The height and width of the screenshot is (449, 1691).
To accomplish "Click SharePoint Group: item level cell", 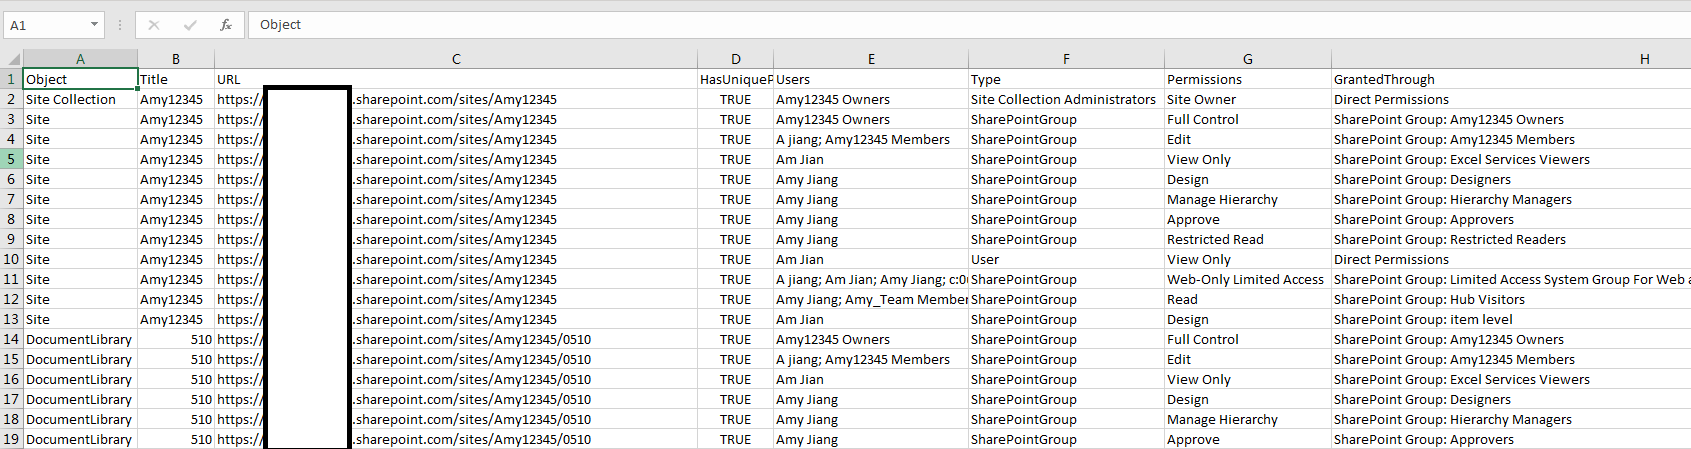I will click(1511, 319).
